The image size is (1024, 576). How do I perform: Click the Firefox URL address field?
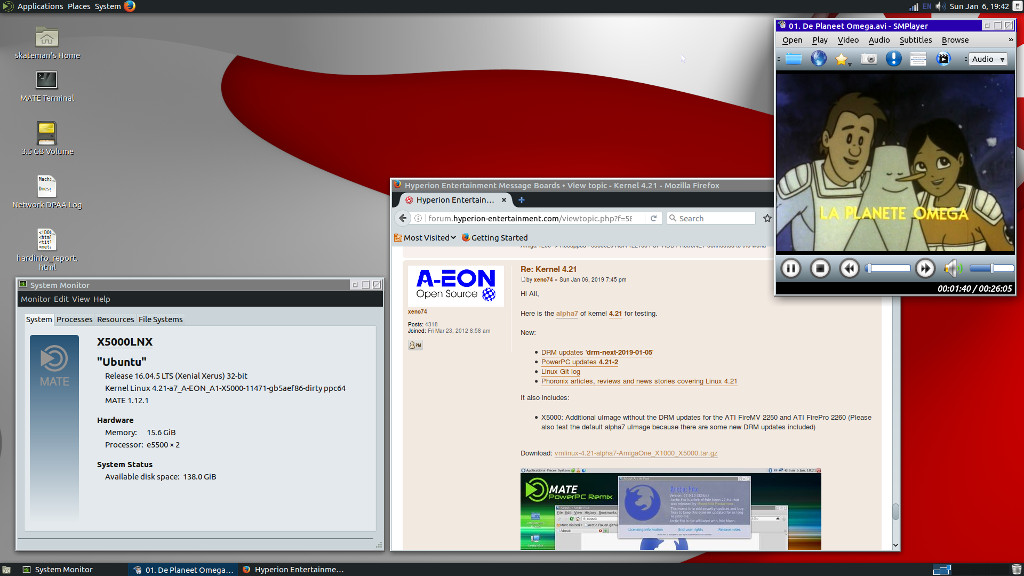tap(536, 218)
